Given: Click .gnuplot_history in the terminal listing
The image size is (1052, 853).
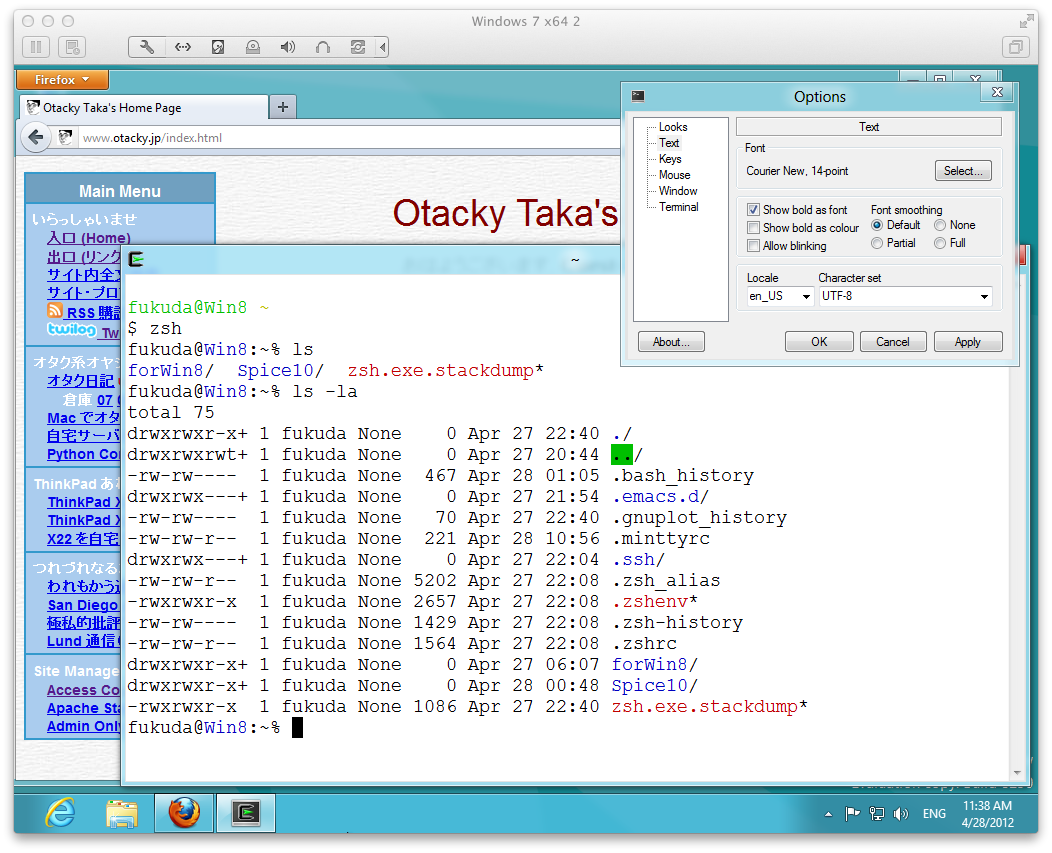Looking at the screenshot, I should 699,518.
